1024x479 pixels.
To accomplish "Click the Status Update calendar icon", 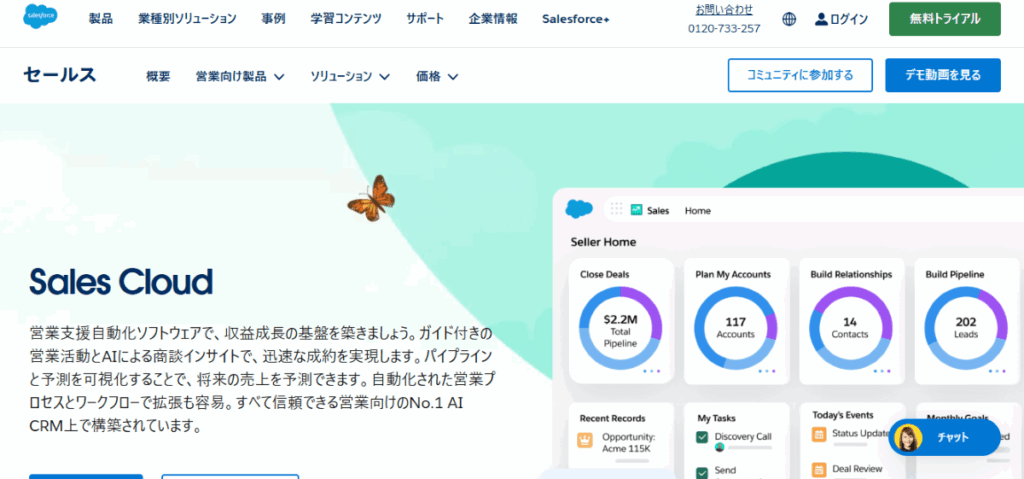I will tap(819, 434).
